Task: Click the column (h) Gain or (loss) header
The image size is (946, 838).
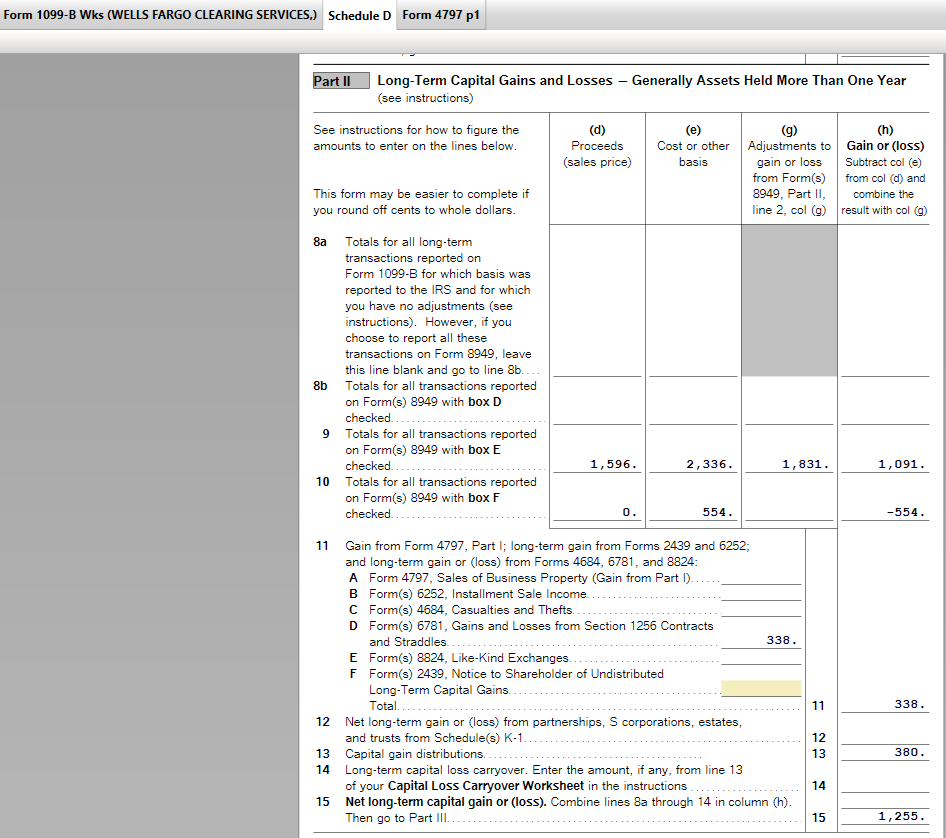Action: (x=884, y=170)
